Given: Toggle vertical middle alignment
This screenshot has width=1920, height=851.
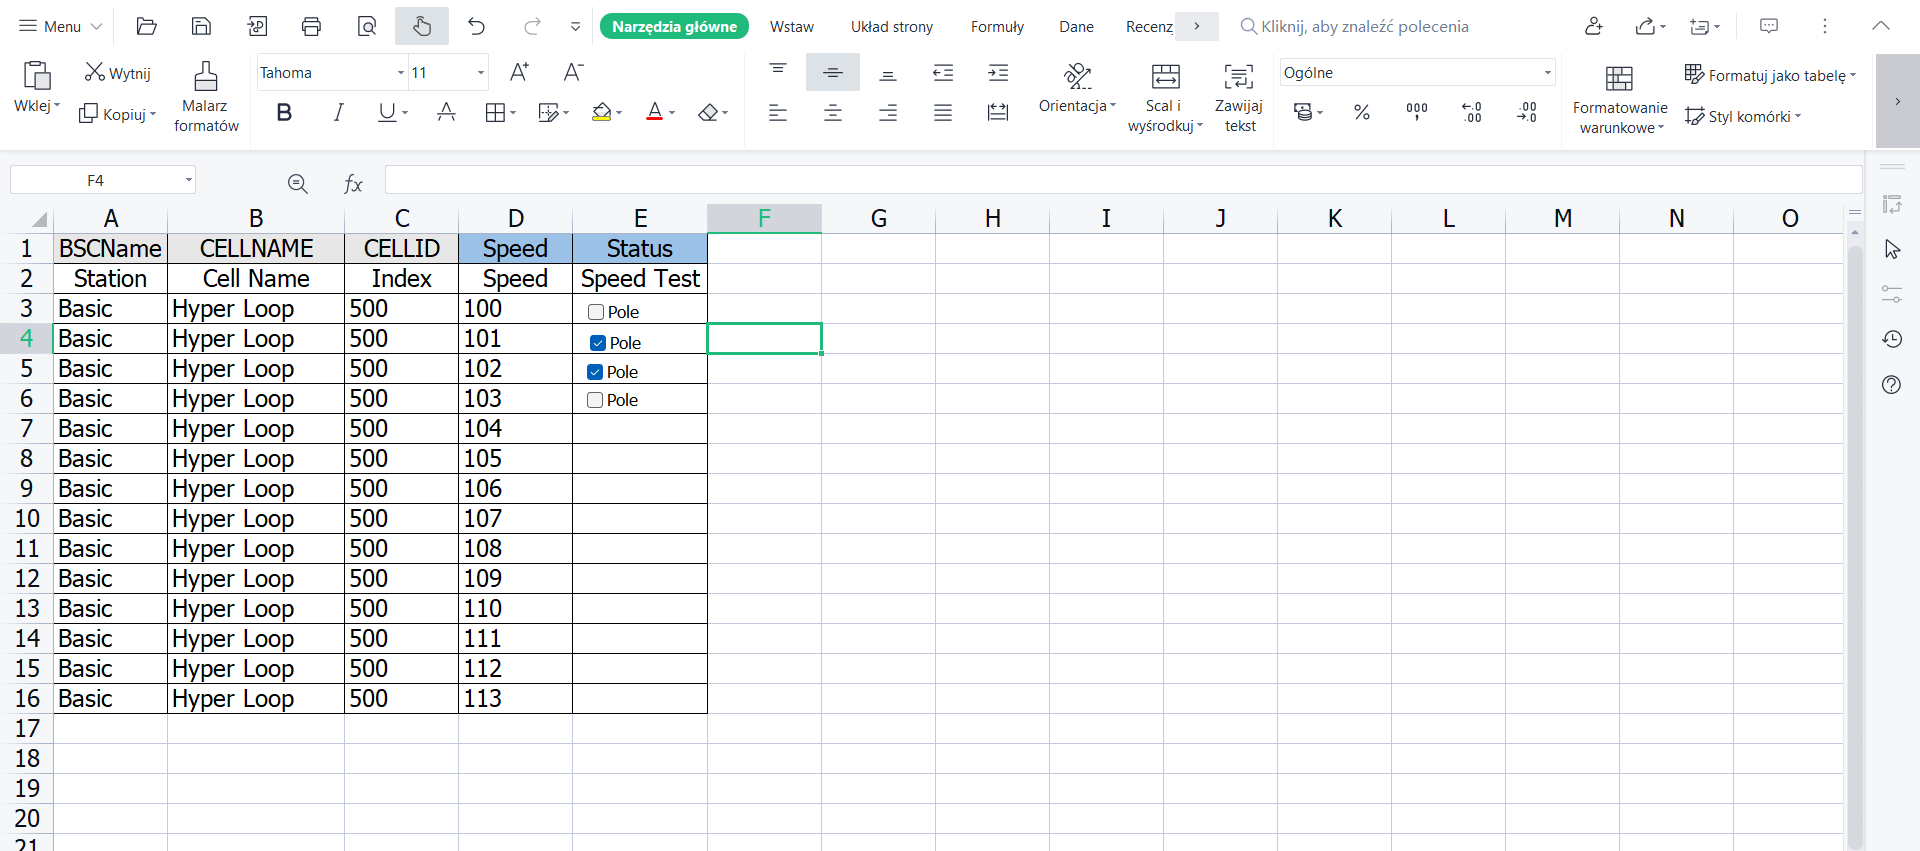Looking at the screenshot, I should [x=833, y=72].
